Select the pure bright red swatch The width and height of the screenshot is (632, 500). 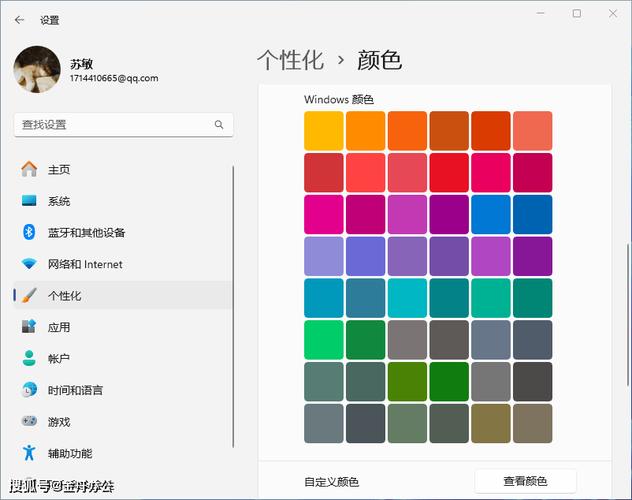point(449,172)
